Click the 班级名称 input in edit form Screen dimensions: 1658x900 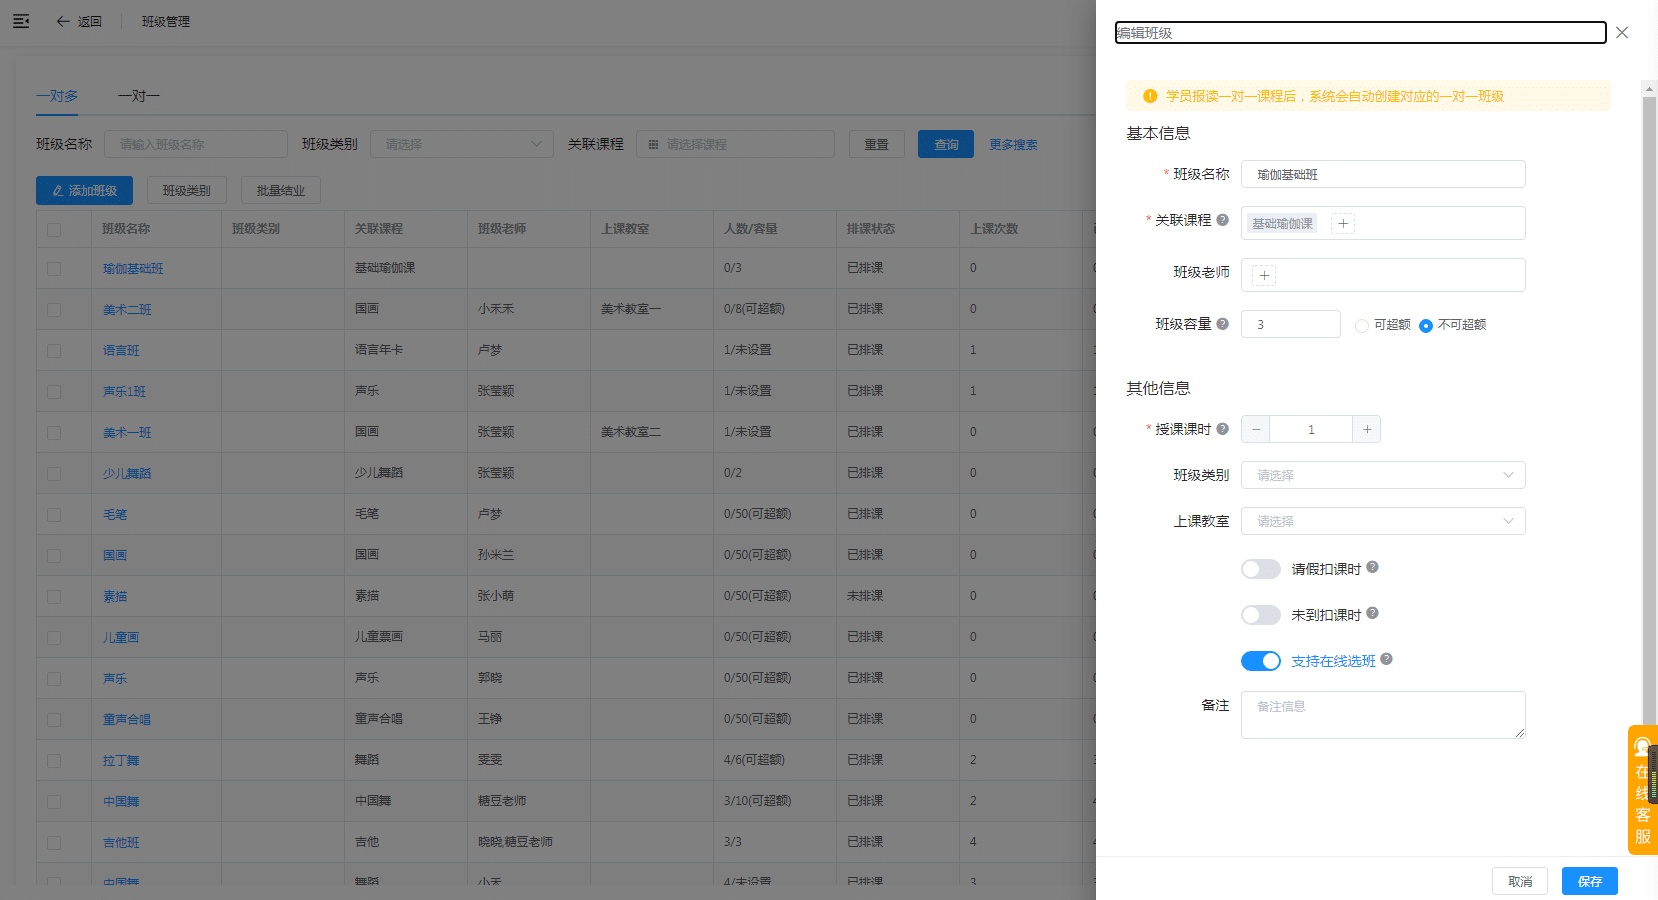(x=1383, y=174)
